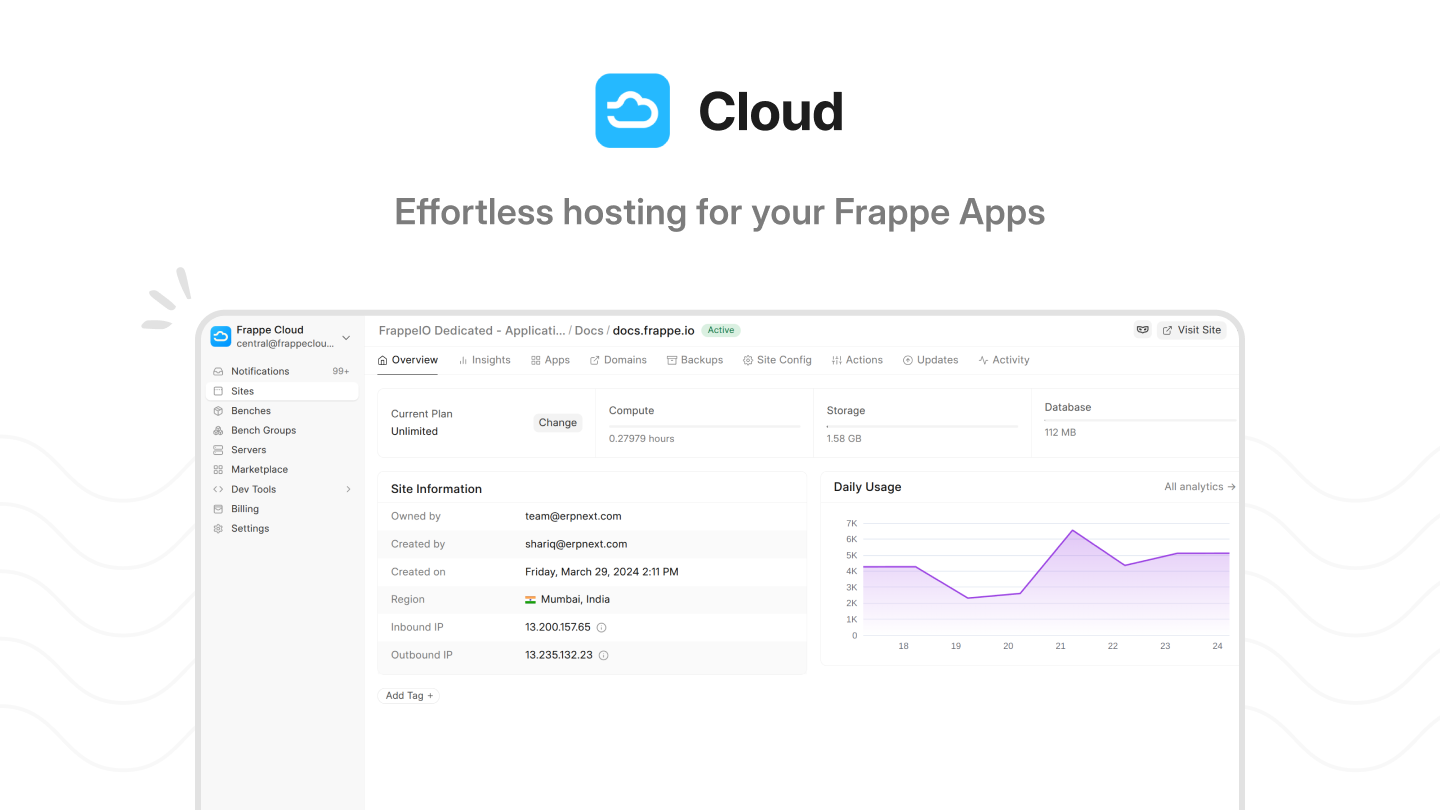Click the Visit Site button
Image resolution: width=1440 pixels, height=810 pixels.
(x=1191, y=329)
